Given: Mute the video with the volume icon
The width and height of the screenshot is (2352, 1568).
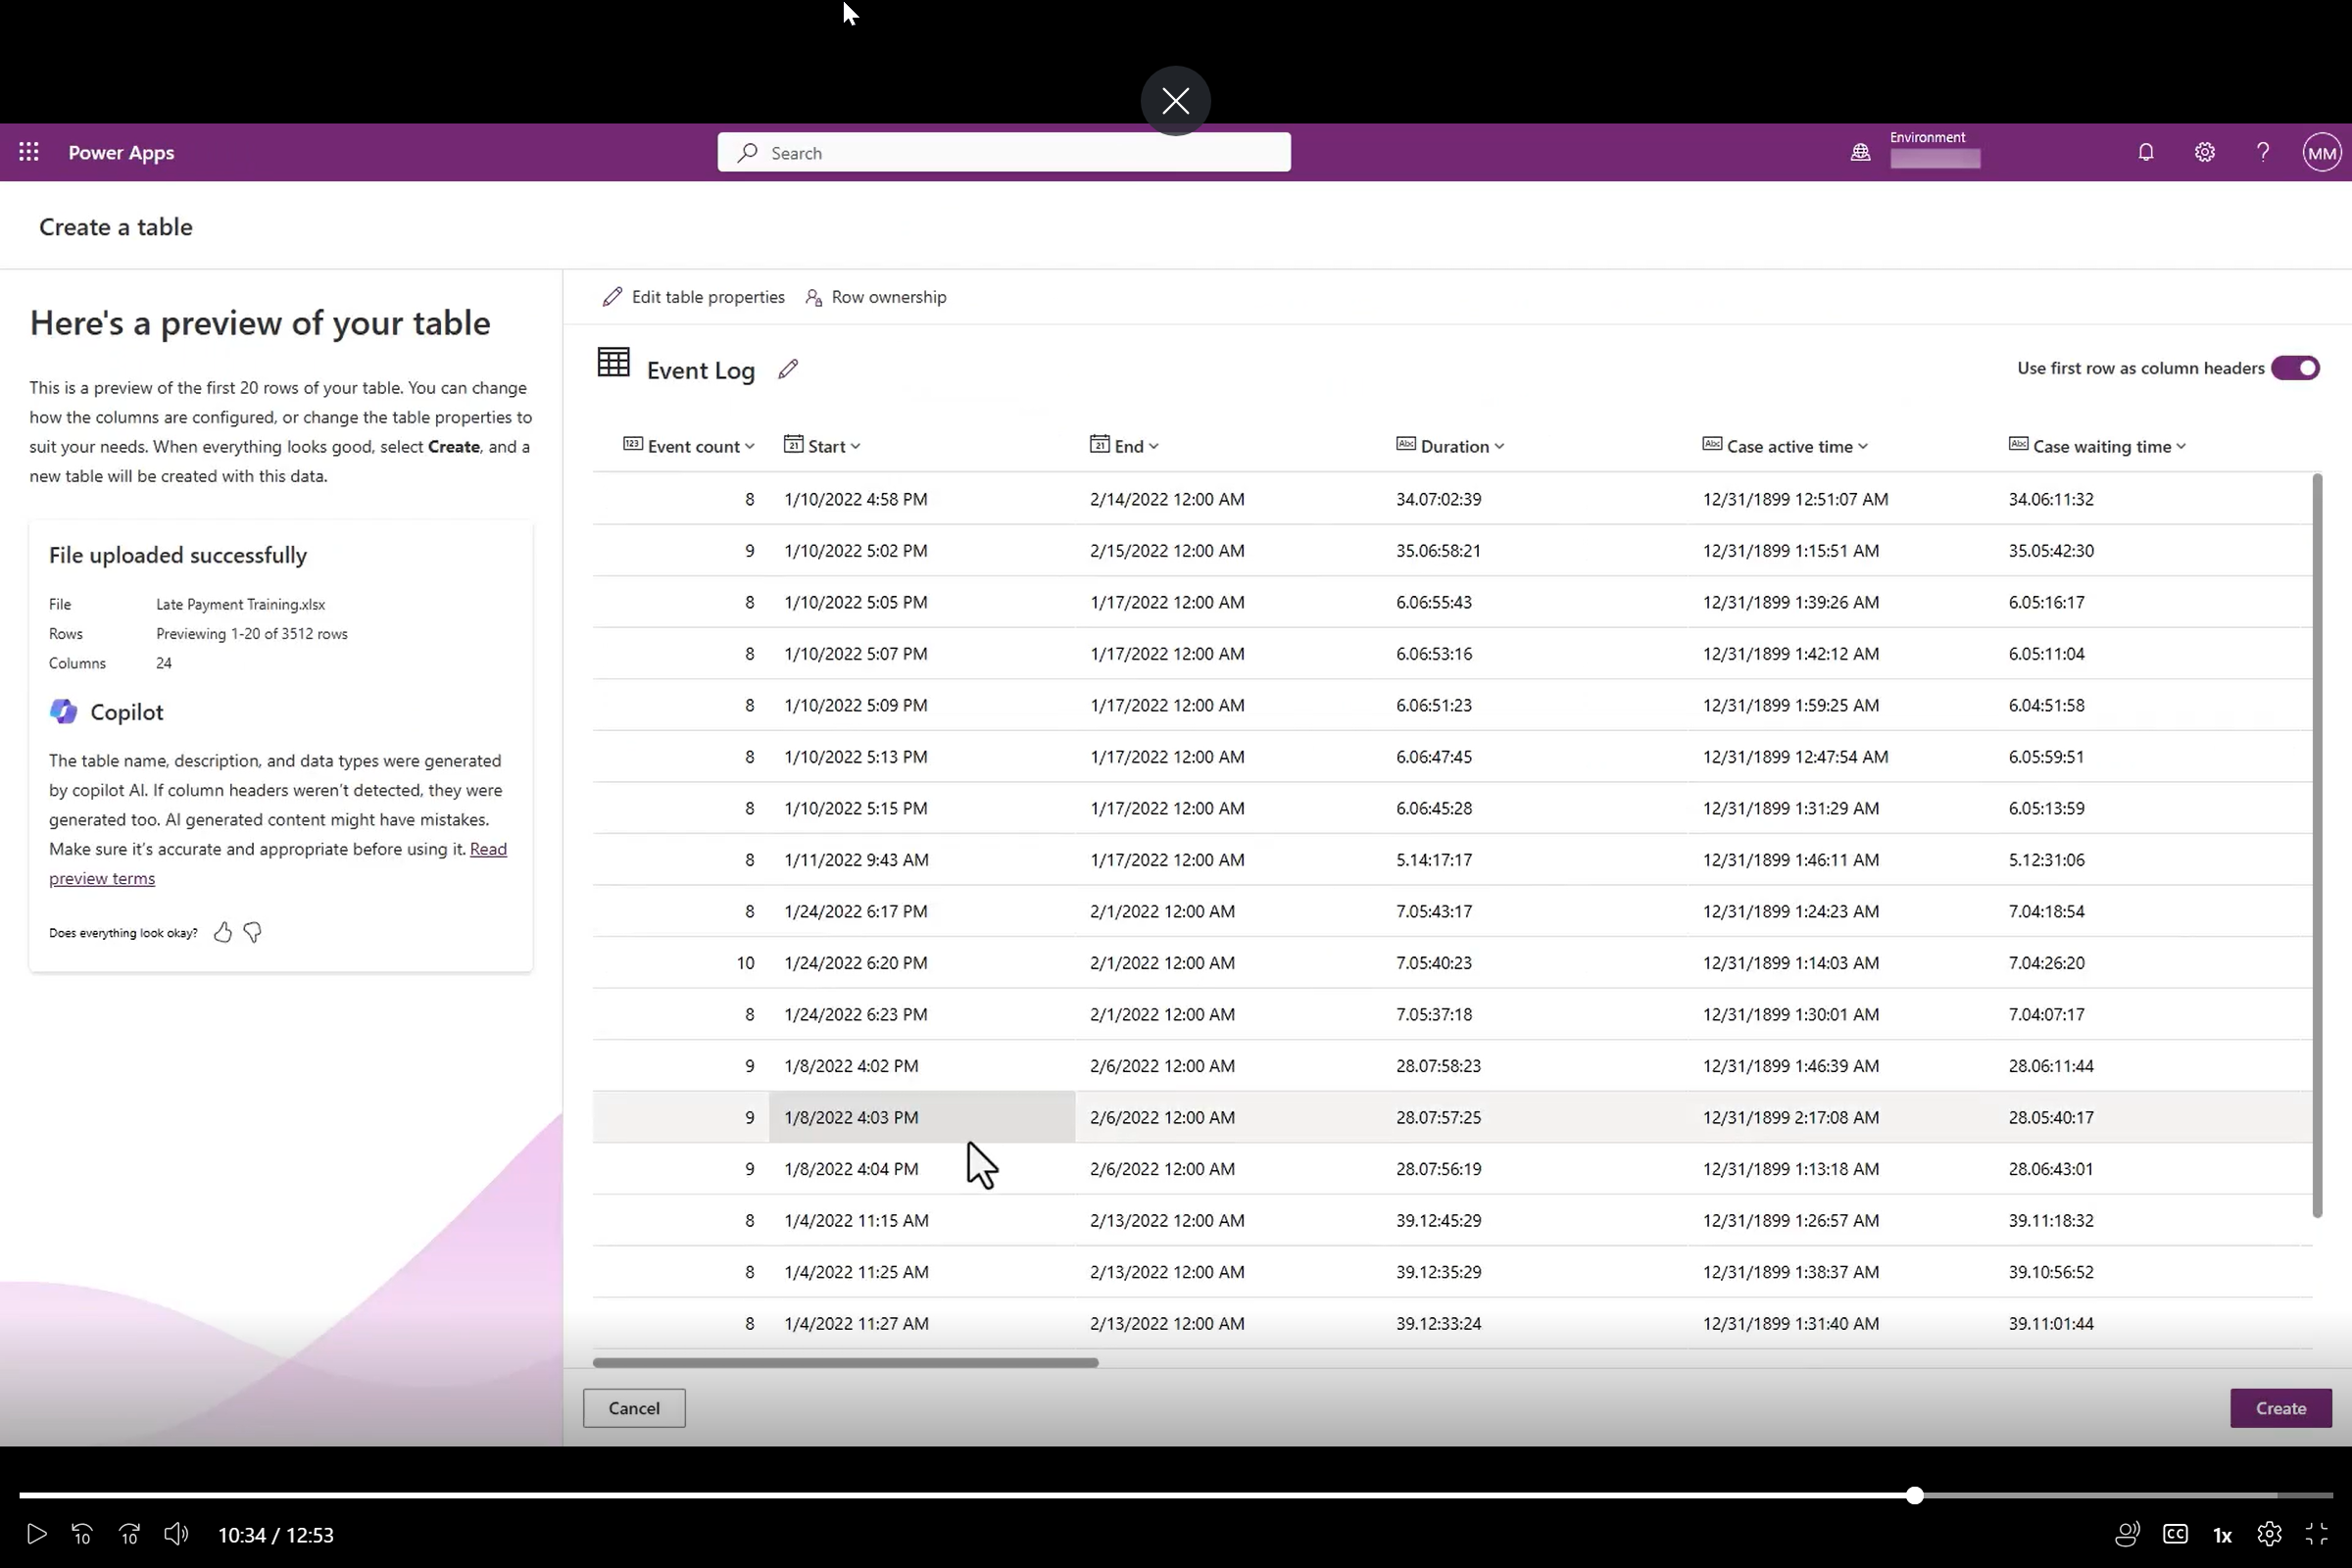Looking at the screenshot, I should click(x=176, y=1533).
